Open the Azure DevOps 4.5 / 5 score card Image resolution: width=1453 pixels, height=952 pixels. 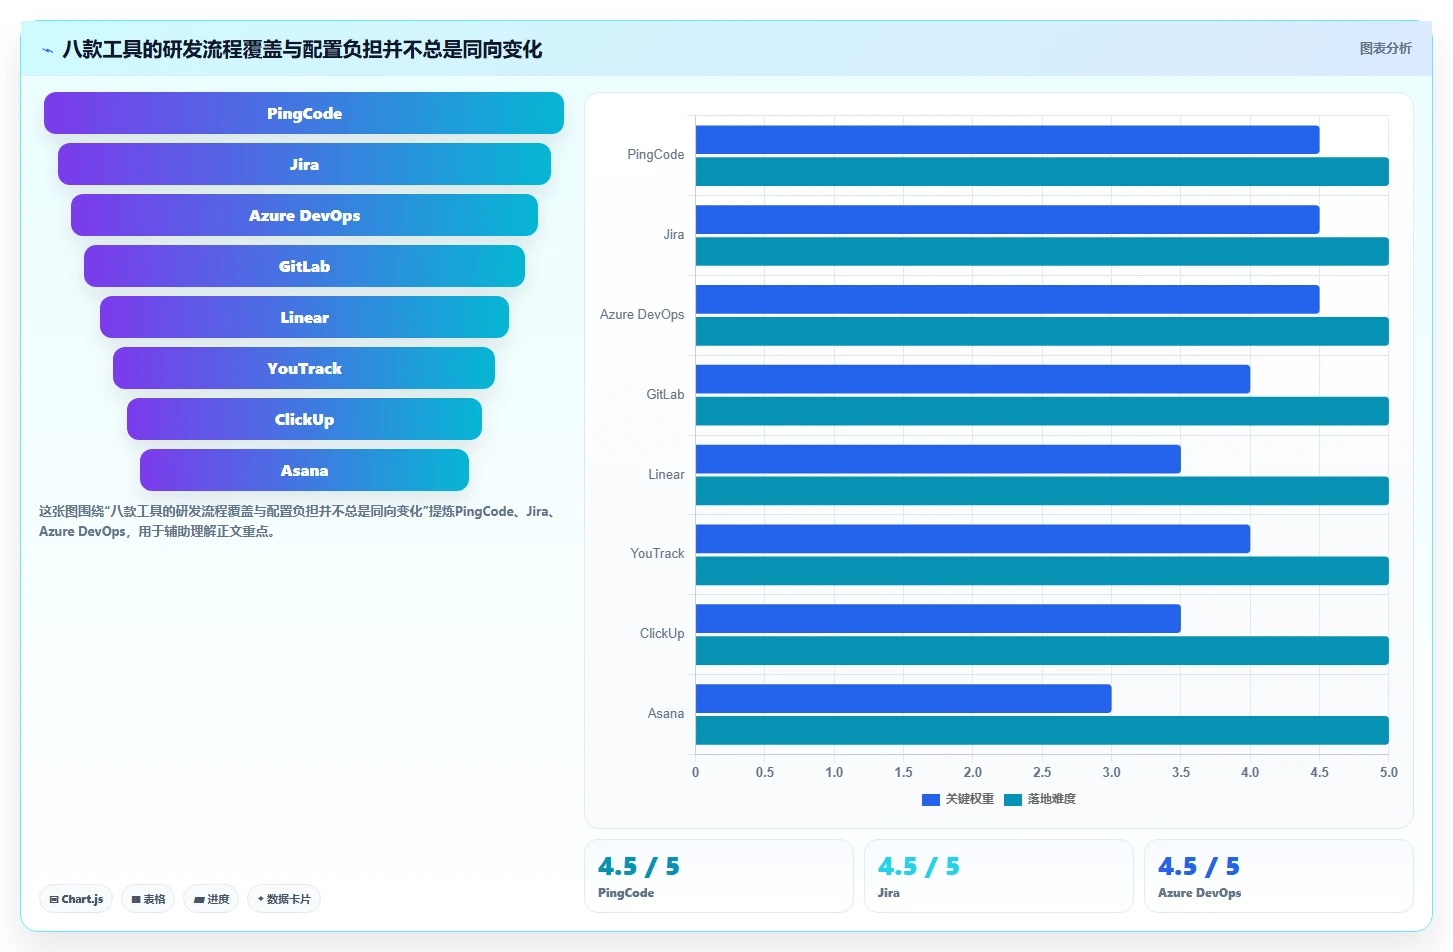[1279, 876]
